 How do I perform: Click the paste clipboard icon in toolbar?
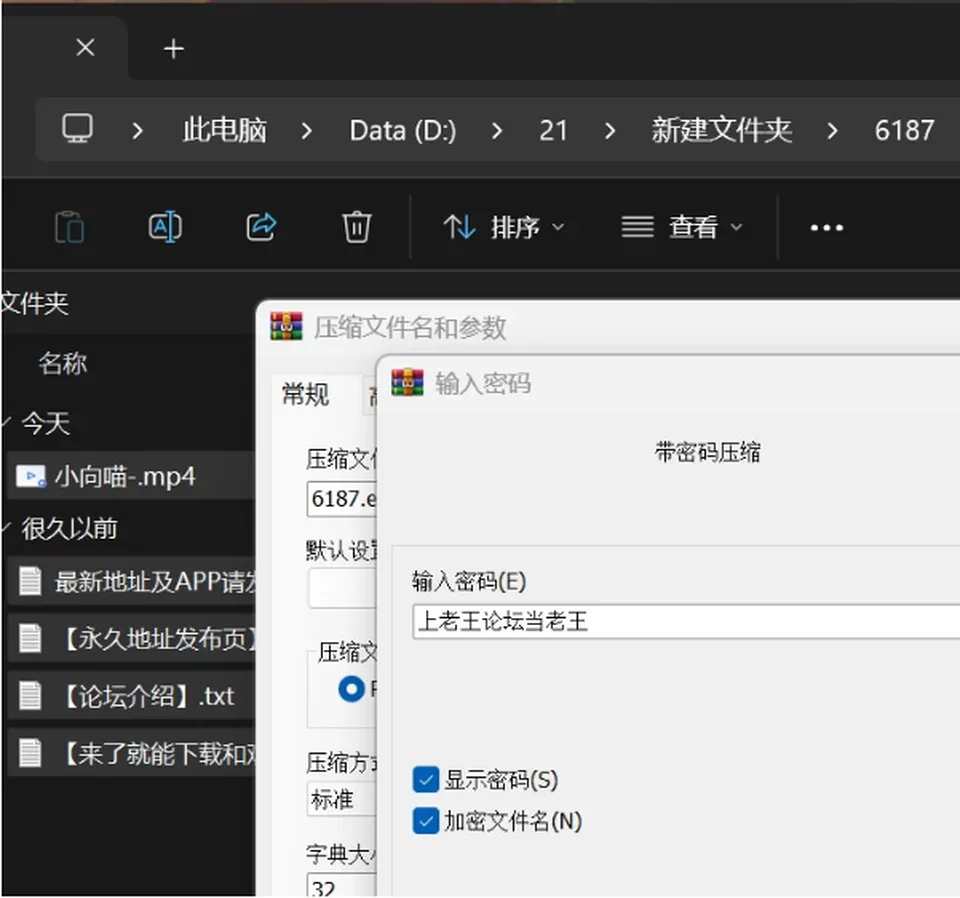[69, 228]
